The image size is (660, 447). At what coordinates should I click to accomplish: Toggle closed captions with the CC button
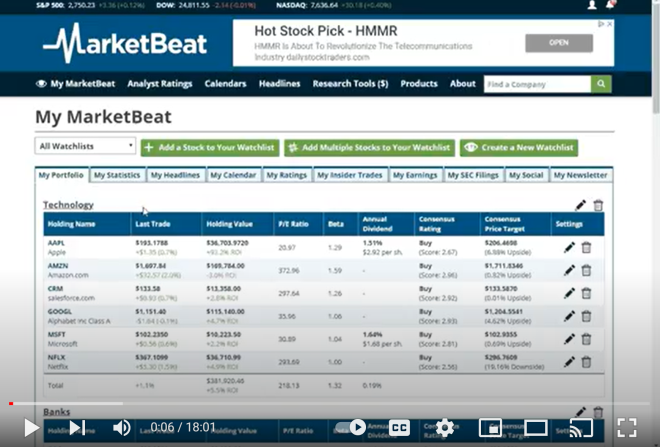coord(400,427)
